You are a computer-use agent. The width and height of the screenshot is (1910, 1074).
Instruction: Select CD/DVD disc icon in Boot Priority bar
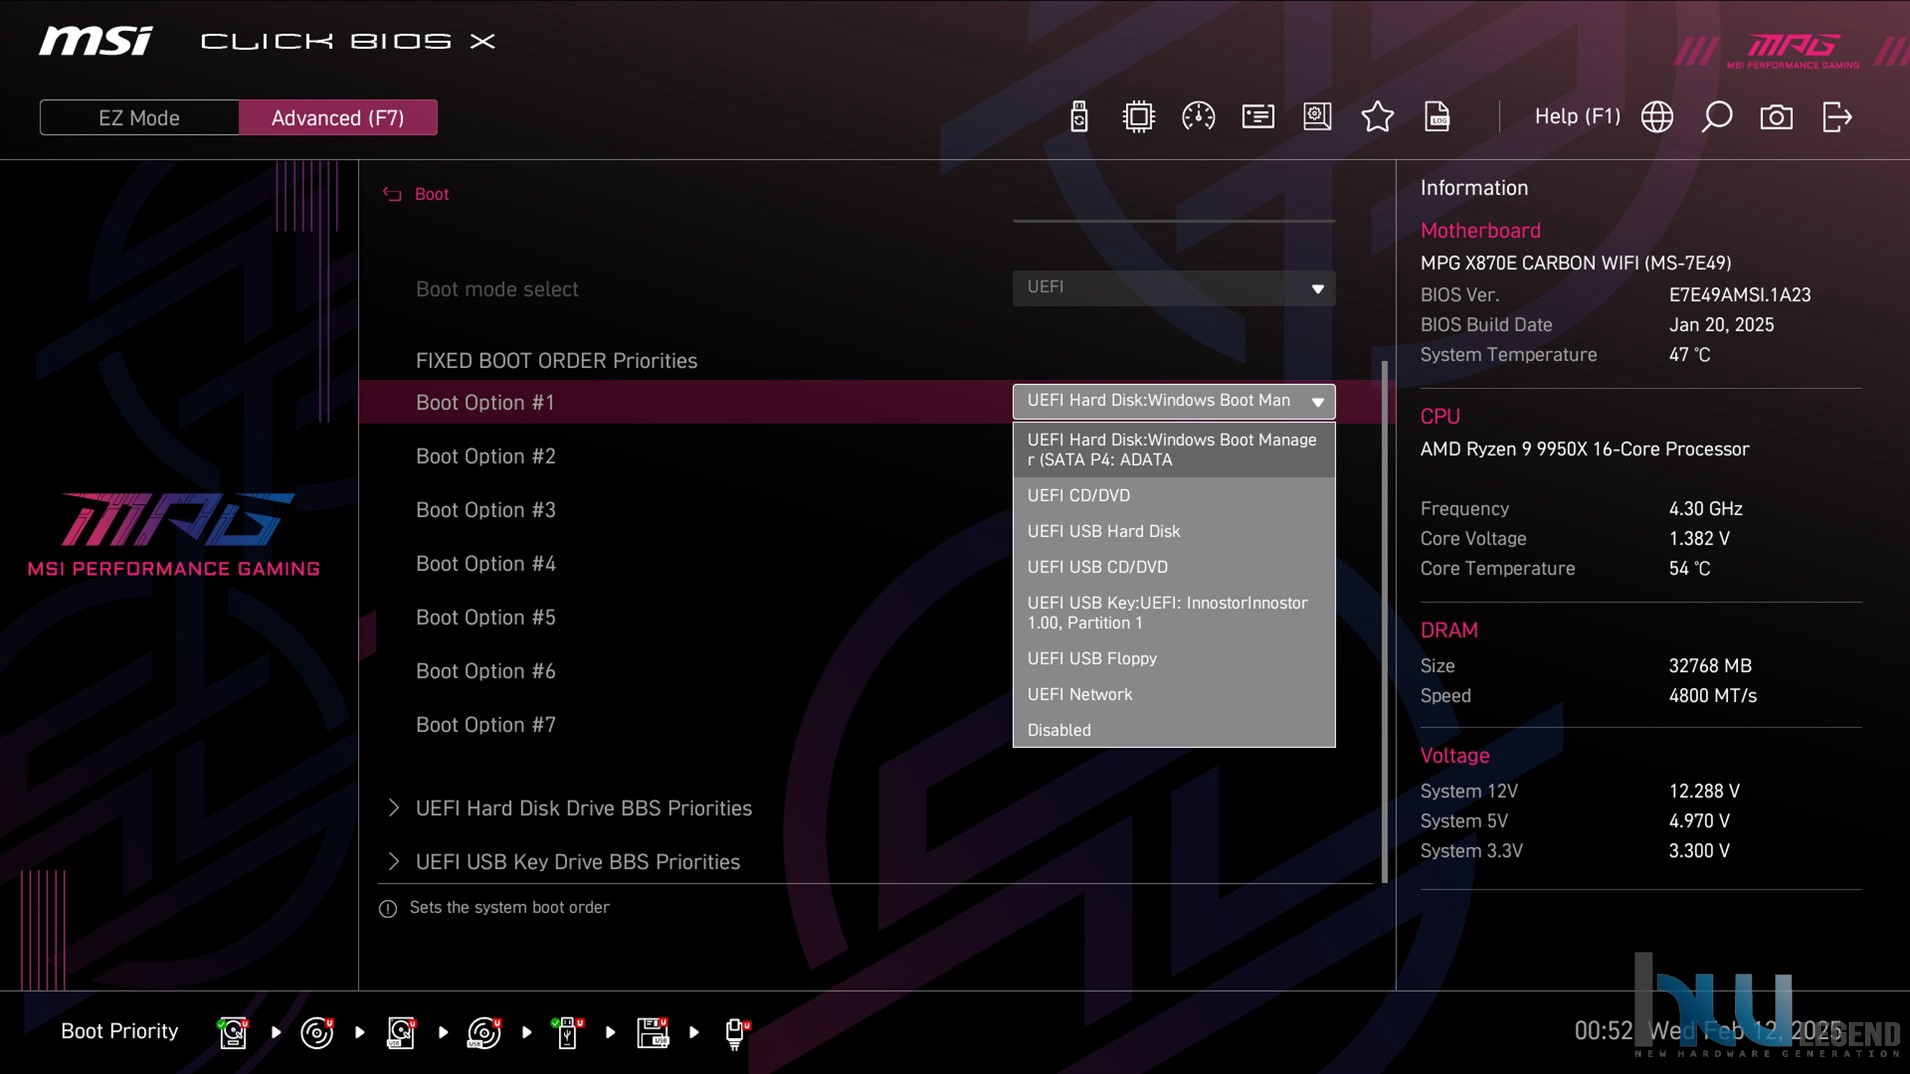(317, 1032)
